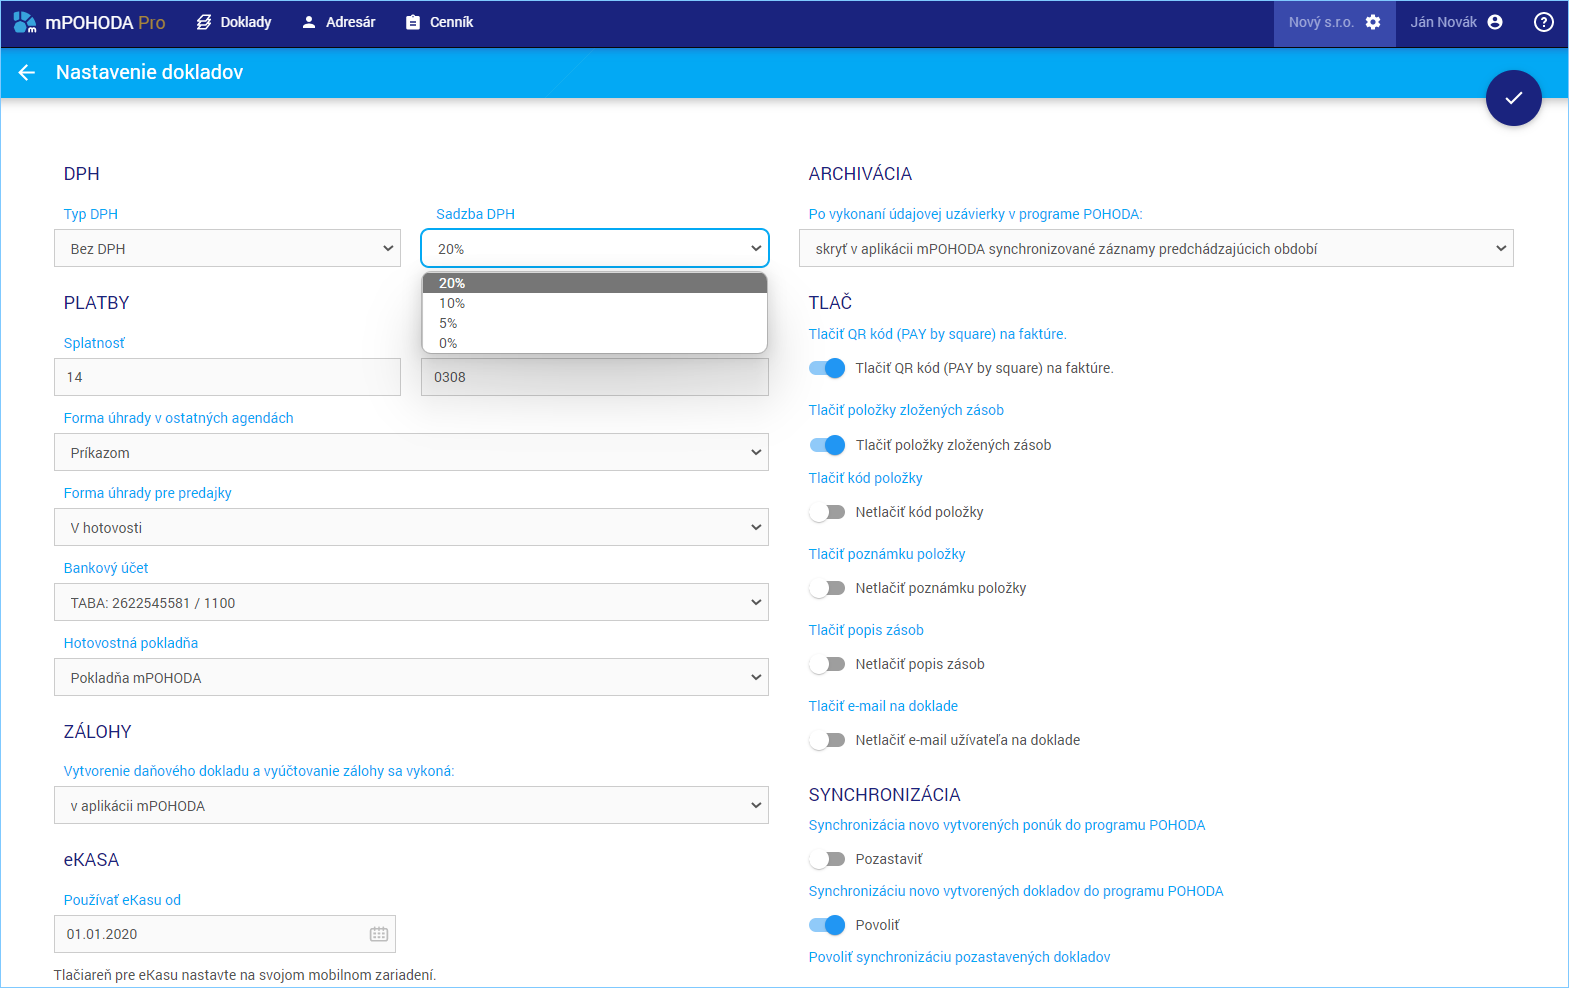Click the Cenník clipboard icon

click(x=413, y=22)
